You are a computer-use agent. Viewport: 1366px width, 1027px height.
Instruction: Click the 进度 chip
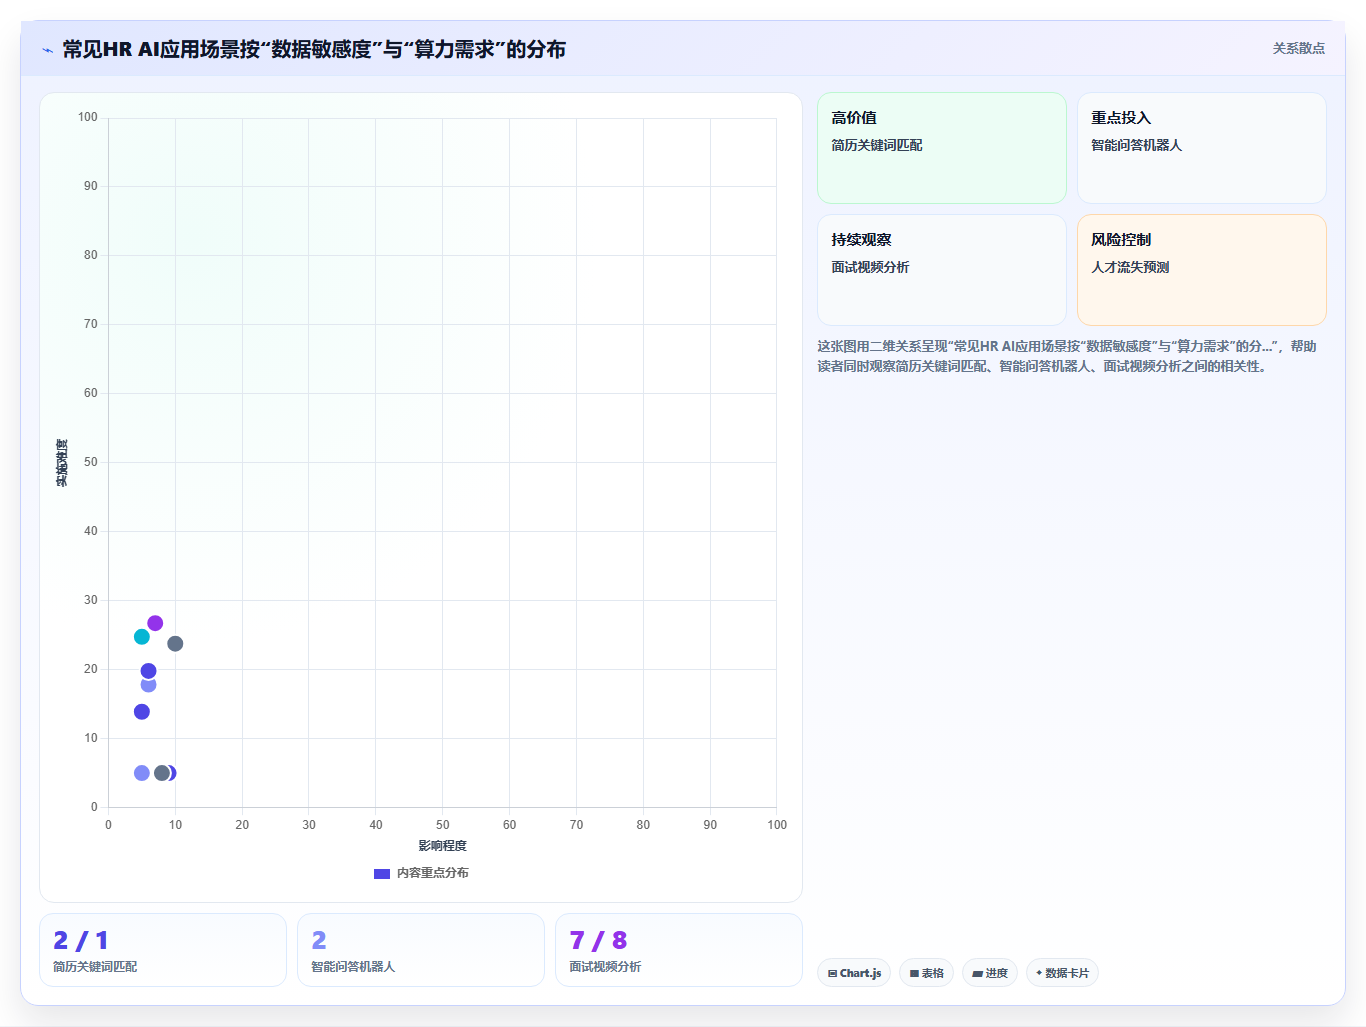click(x=990, y=973)
